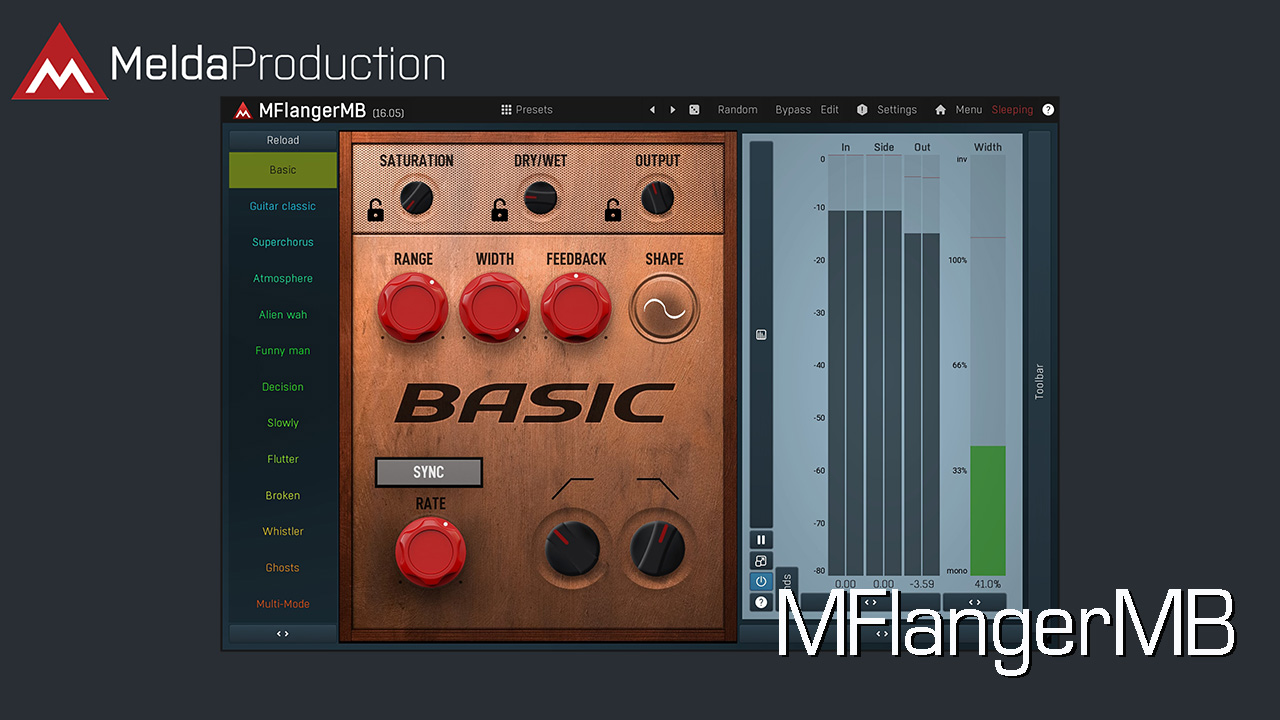Click the sine wave Shape selector
The height and width of the screenshot is (720, 1280).
pos(664,310)
